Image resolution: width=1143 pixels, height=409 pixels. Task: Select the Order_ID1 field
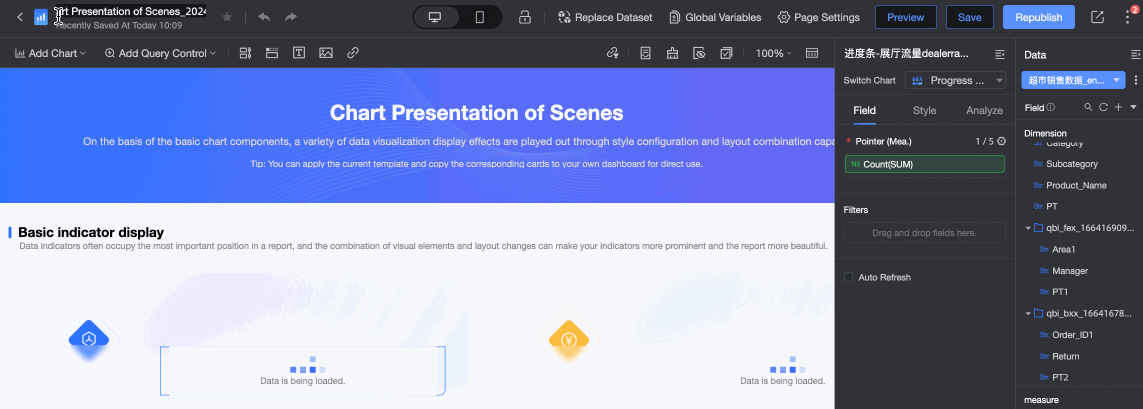tap(1072, 335)
